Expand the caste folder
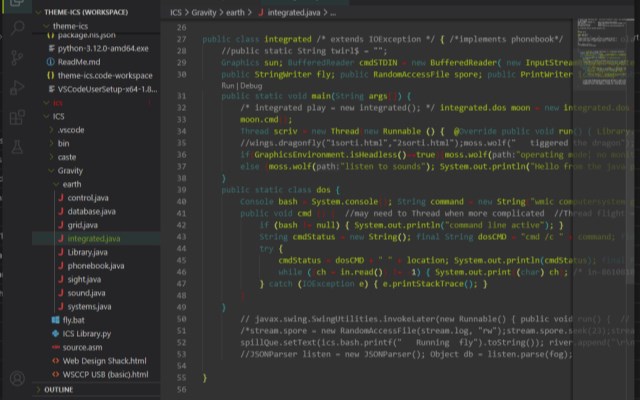This screenshot has height=400, width=640. coord(66,157)
